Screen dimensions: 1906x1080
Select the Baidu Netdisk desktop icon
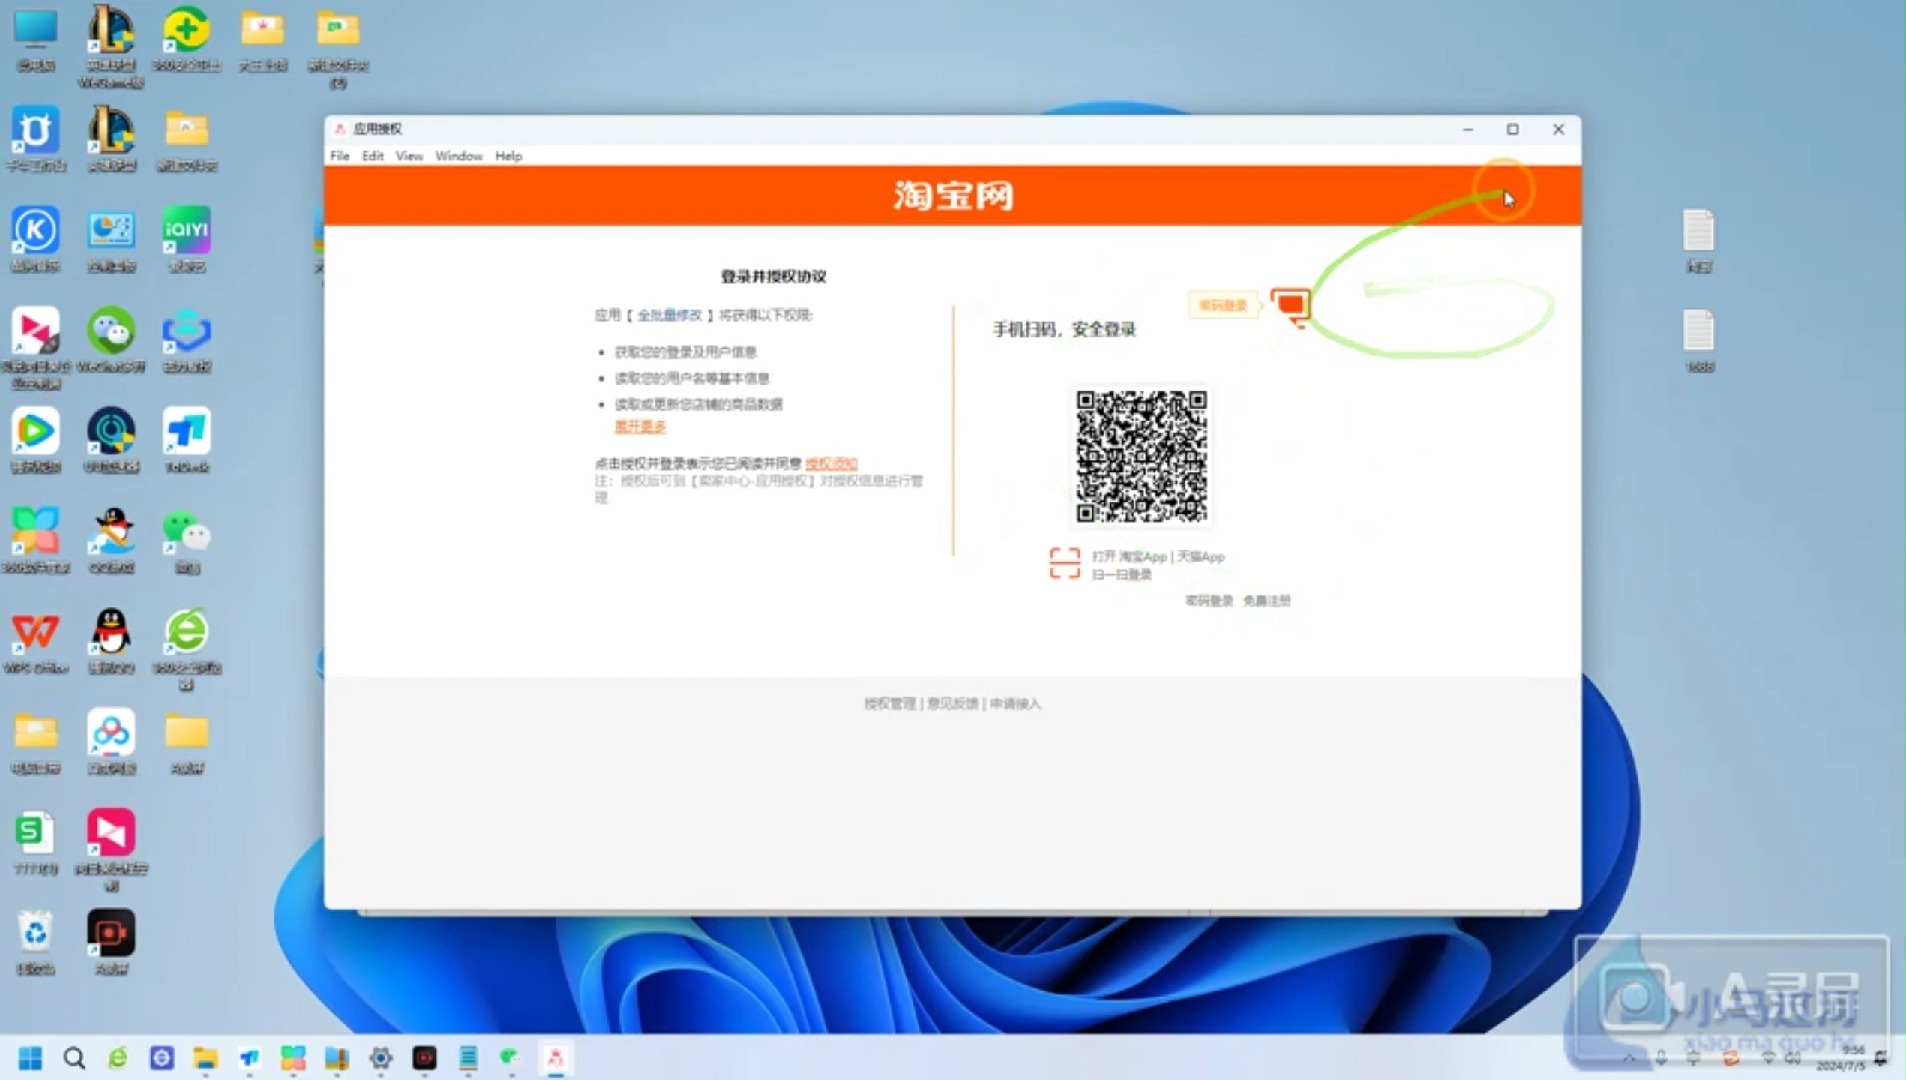click(x=111, y=742)
